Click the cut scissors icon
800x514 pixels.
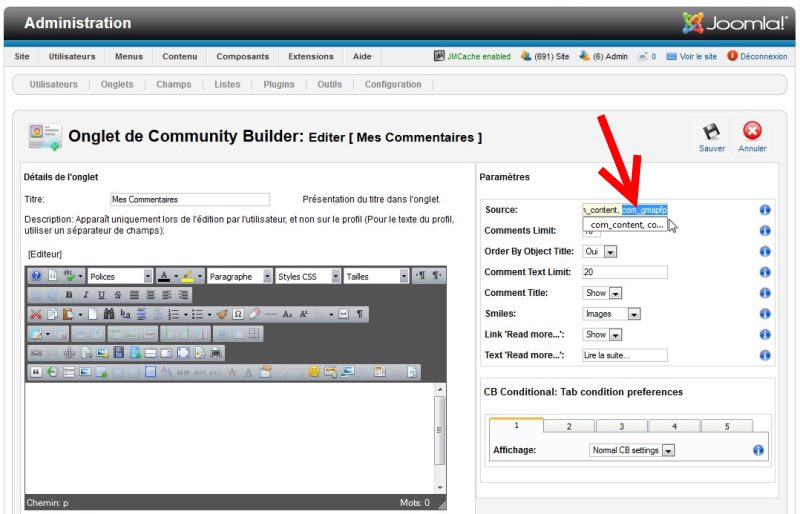pos(36,314)
